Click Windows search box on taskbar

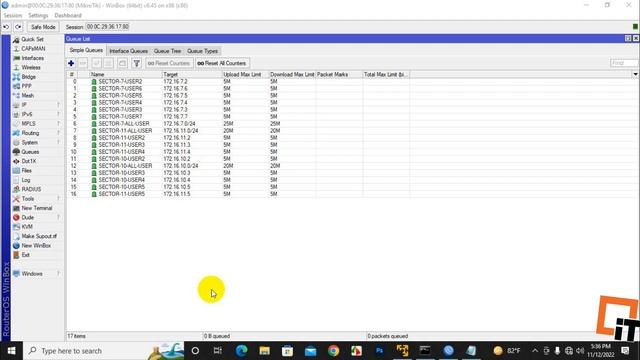(104, 351)
